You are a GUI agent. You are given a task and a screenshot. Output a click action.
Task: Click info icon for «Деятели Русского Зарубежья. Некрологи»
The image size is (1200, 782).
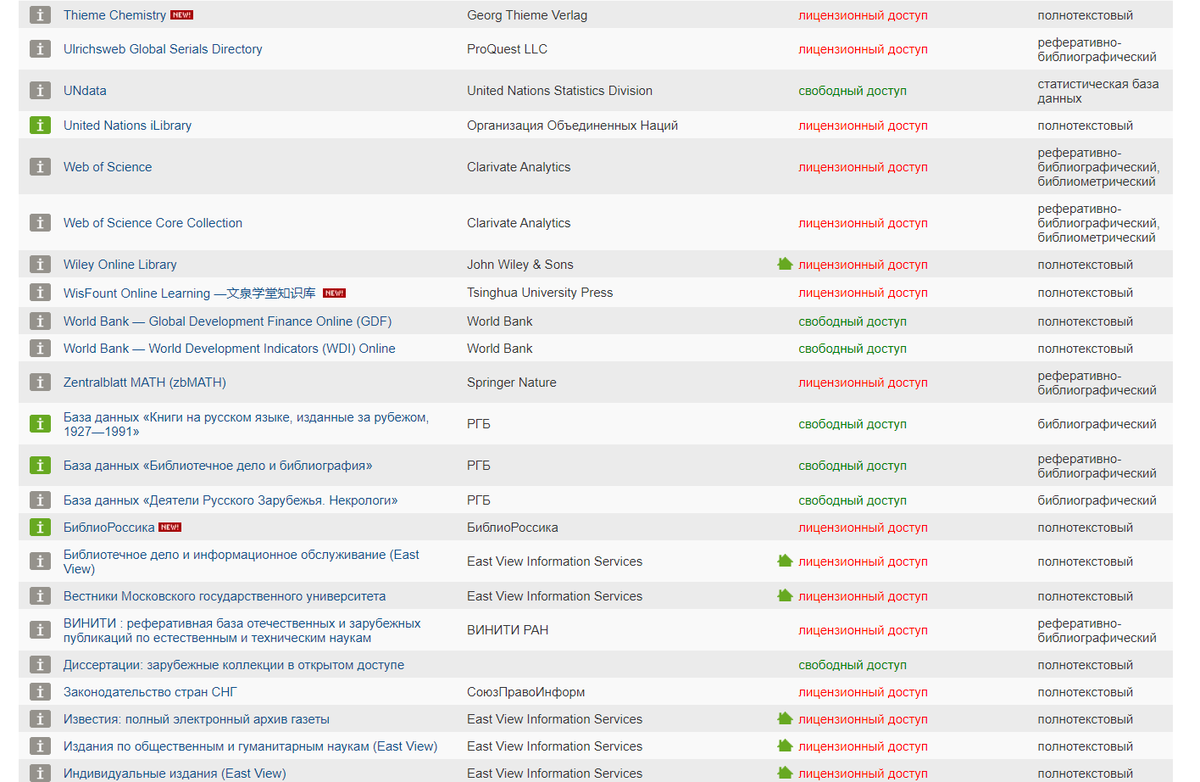[40, 500]
